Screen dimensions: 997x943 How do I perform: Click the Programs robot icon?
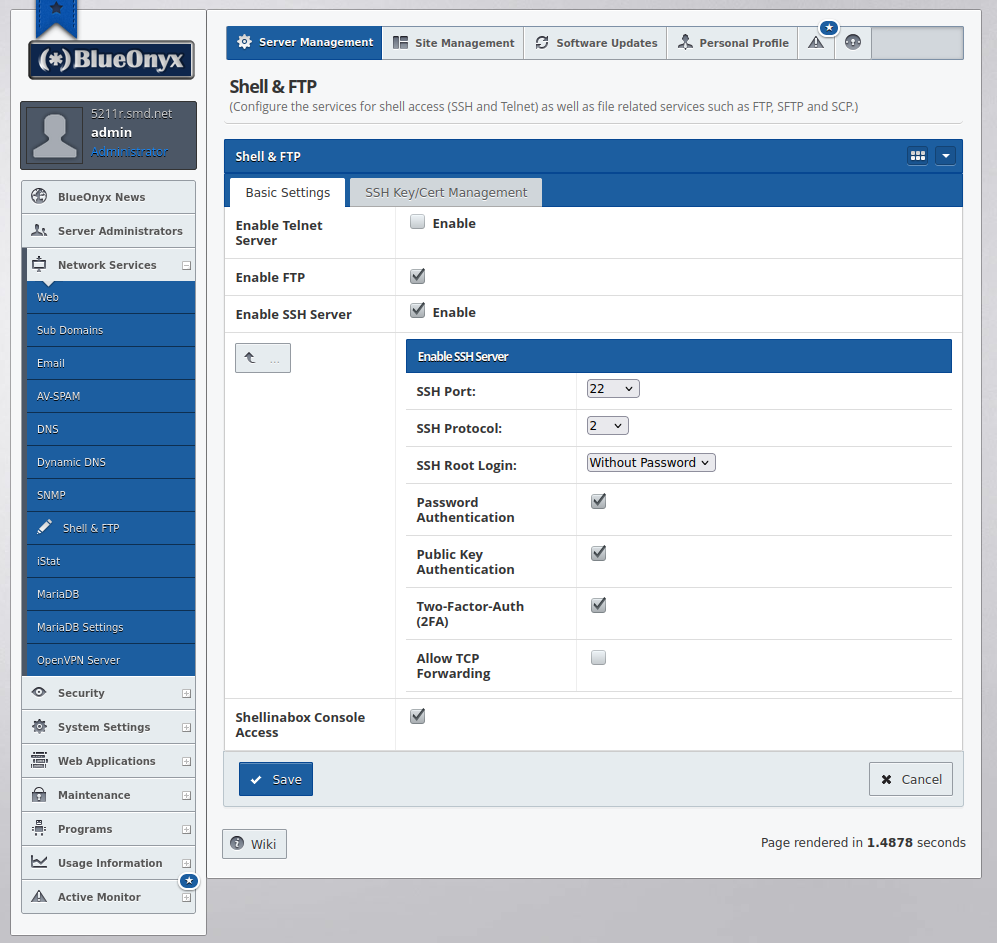click(x=39, y=828)
